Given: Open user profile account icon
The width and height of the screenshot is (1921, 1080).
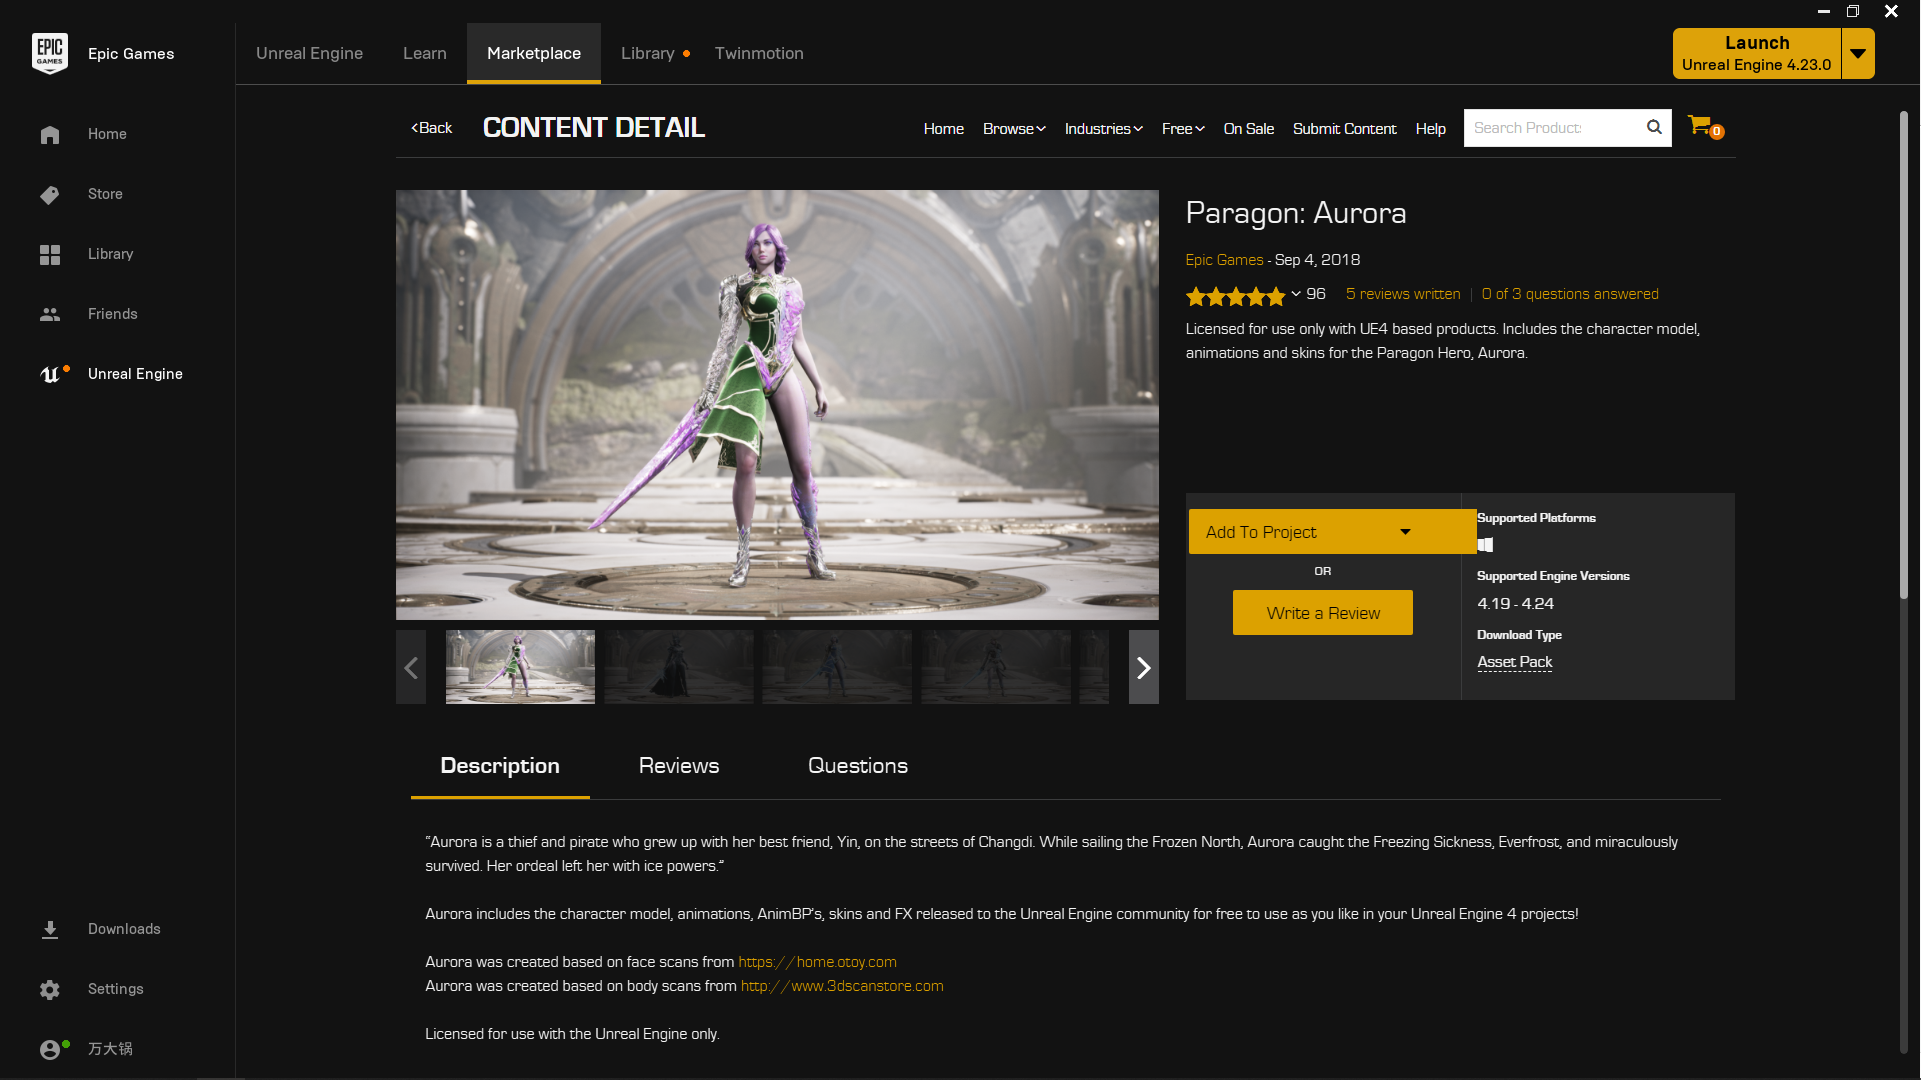Looking at the screenshot, I should 50,1049.
